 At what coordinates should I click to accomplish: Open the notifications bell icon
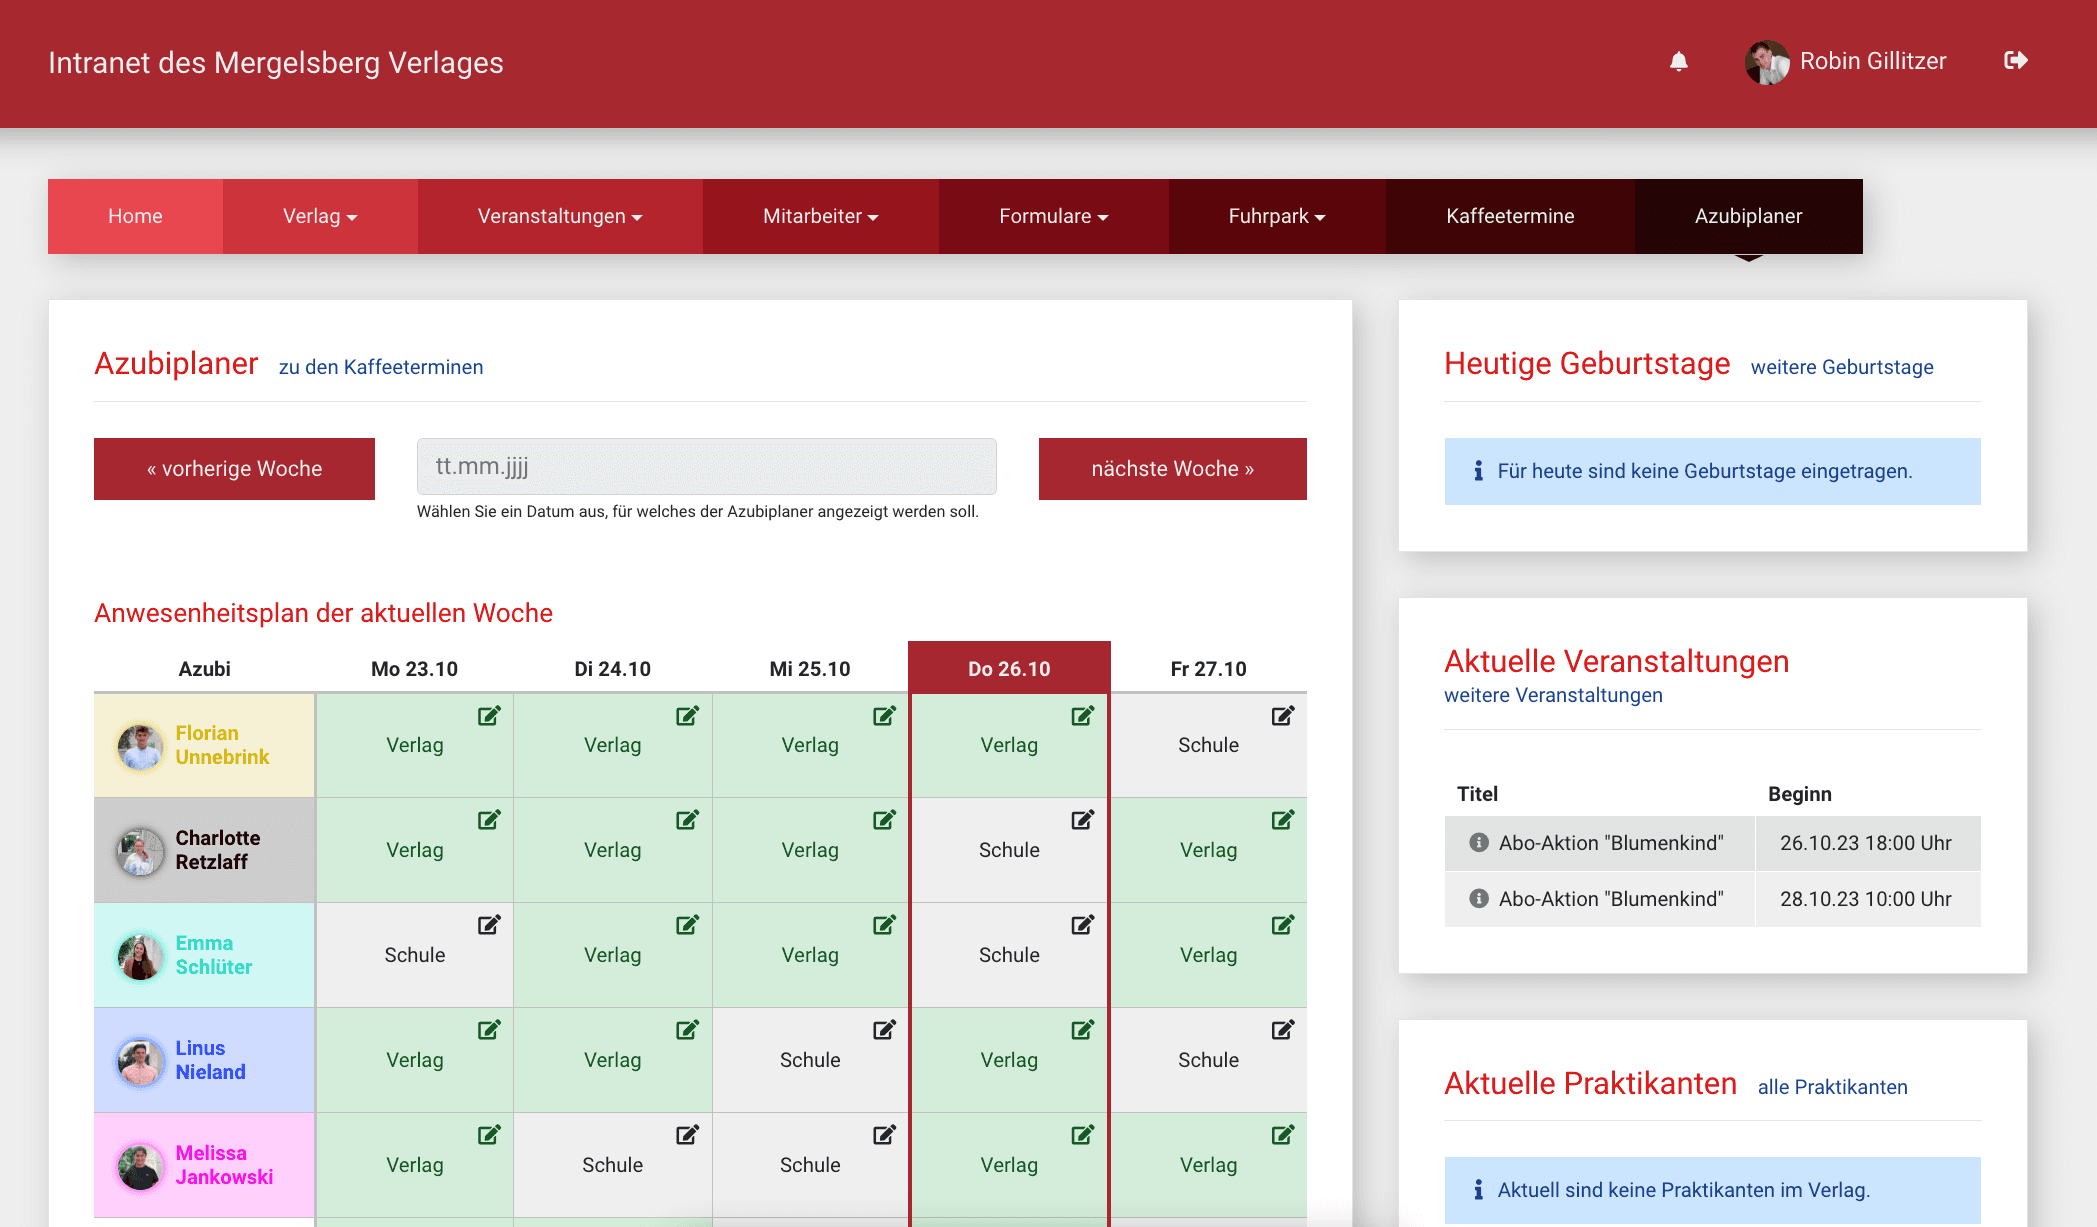click(x=1679, y=62)
